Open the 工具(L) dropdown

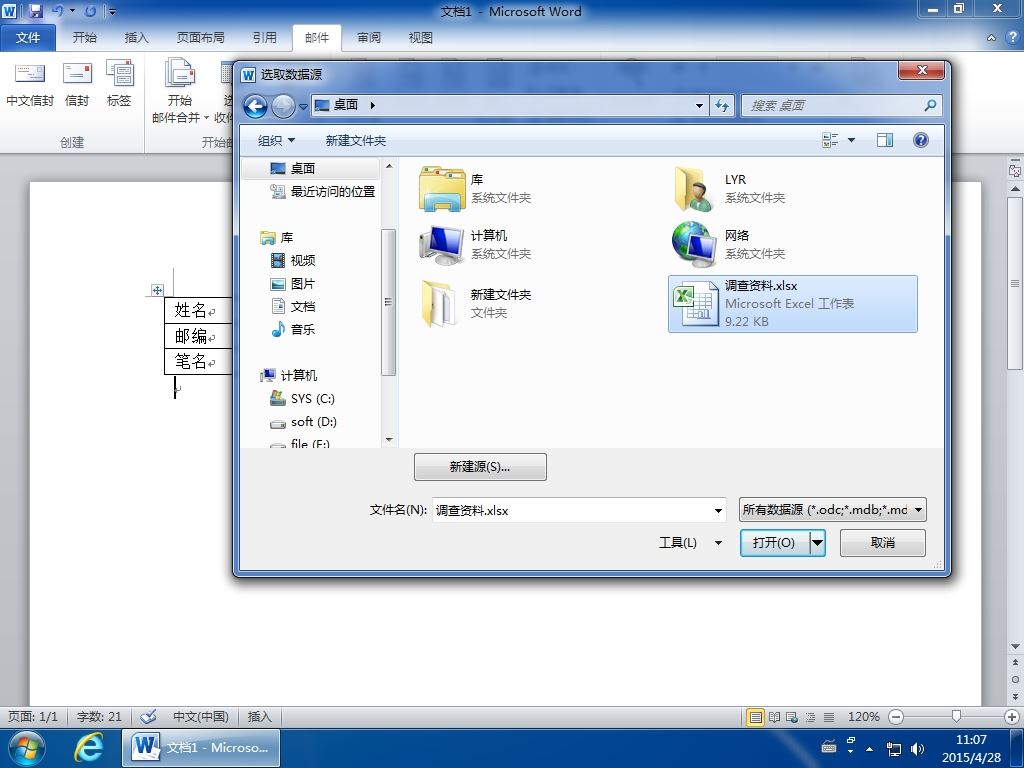point(691,543)
